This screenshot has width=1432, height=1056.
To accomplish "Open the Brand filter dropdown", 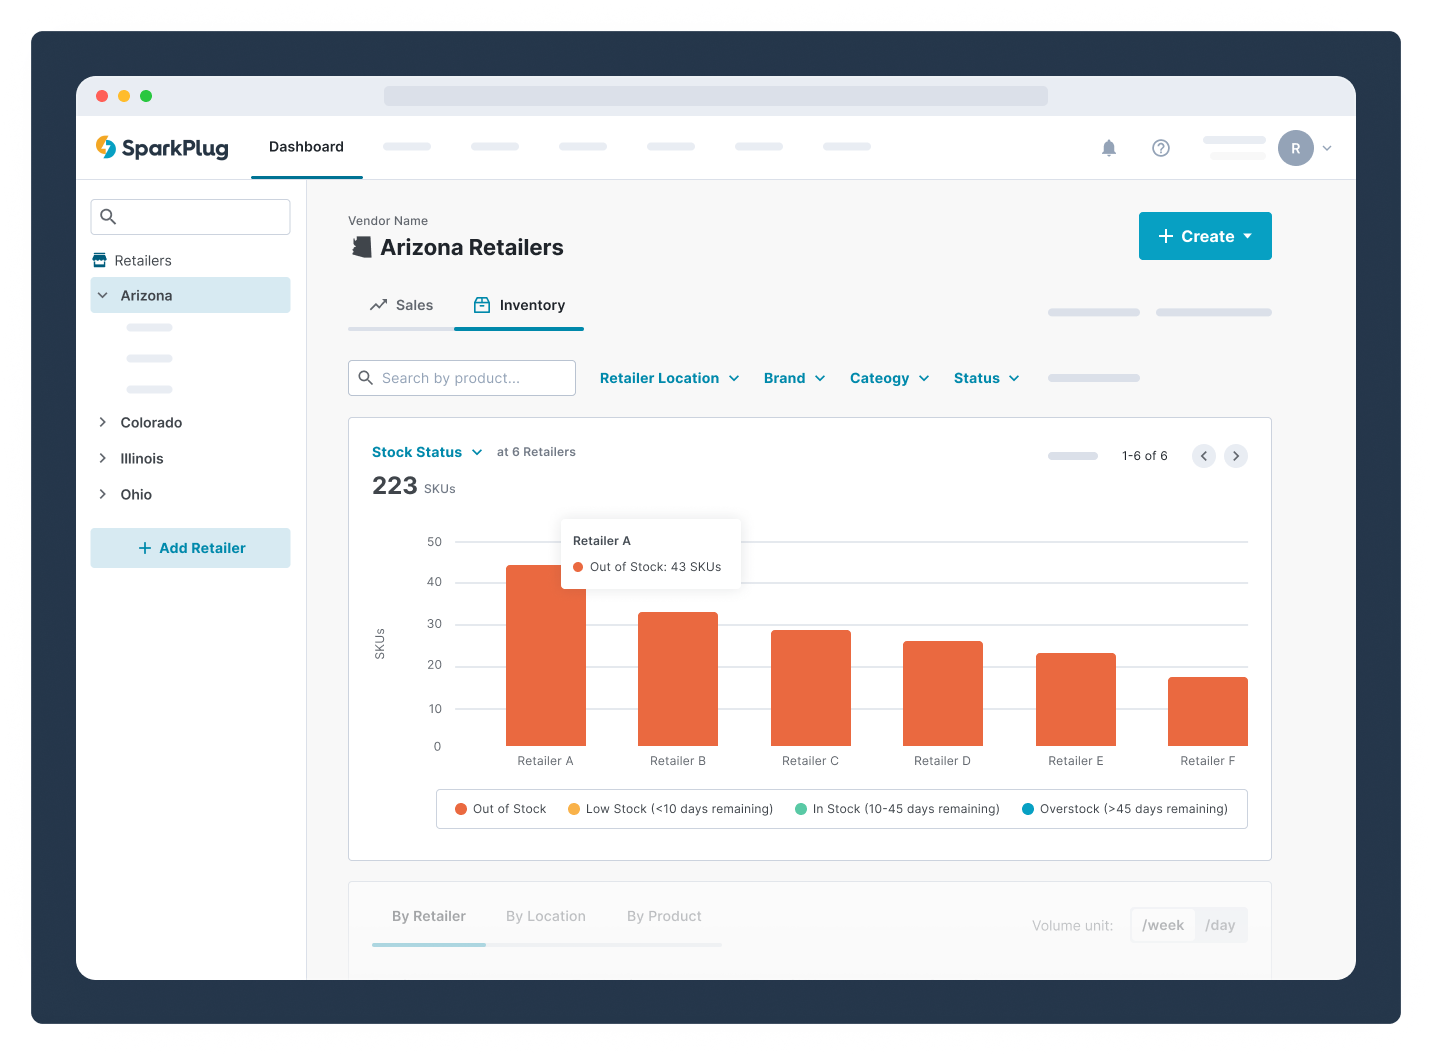I will [795, 378].
